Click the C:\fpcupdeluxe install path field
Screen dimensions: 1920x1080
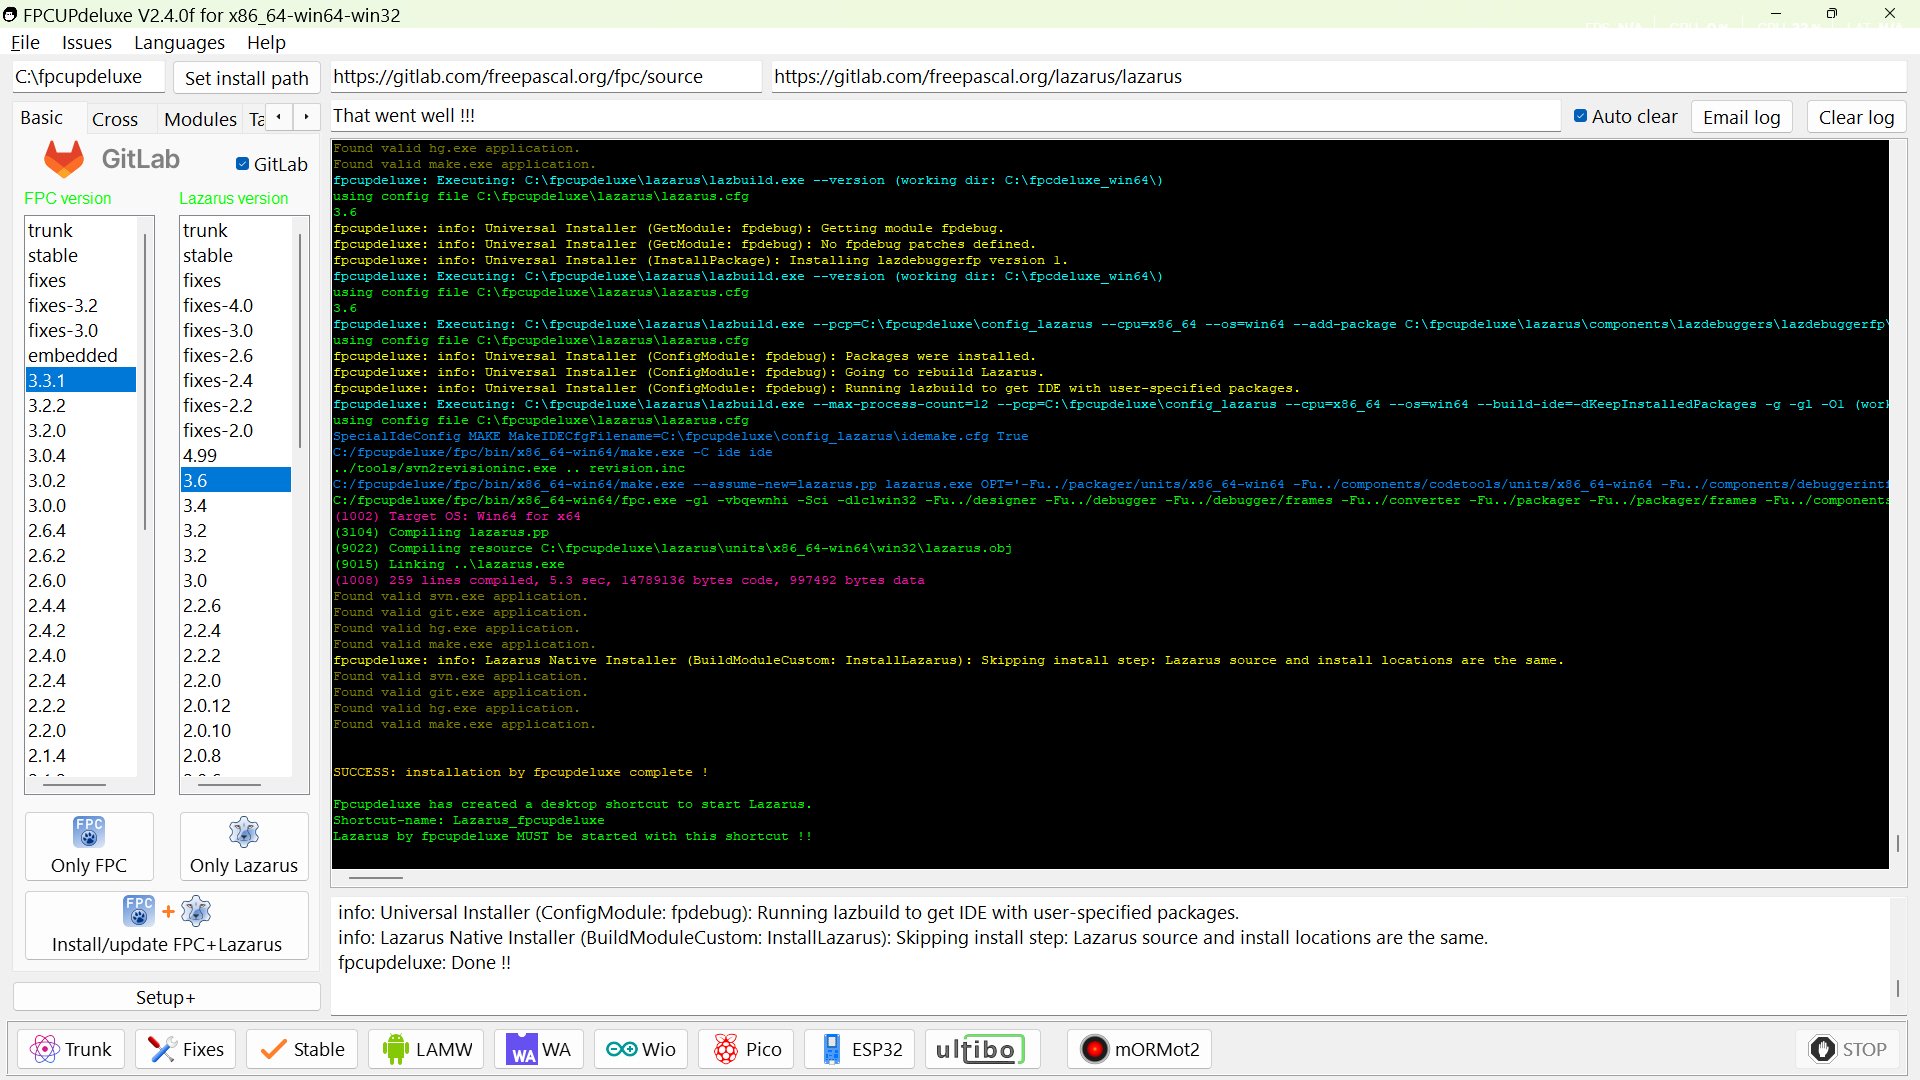click(88, 77)
